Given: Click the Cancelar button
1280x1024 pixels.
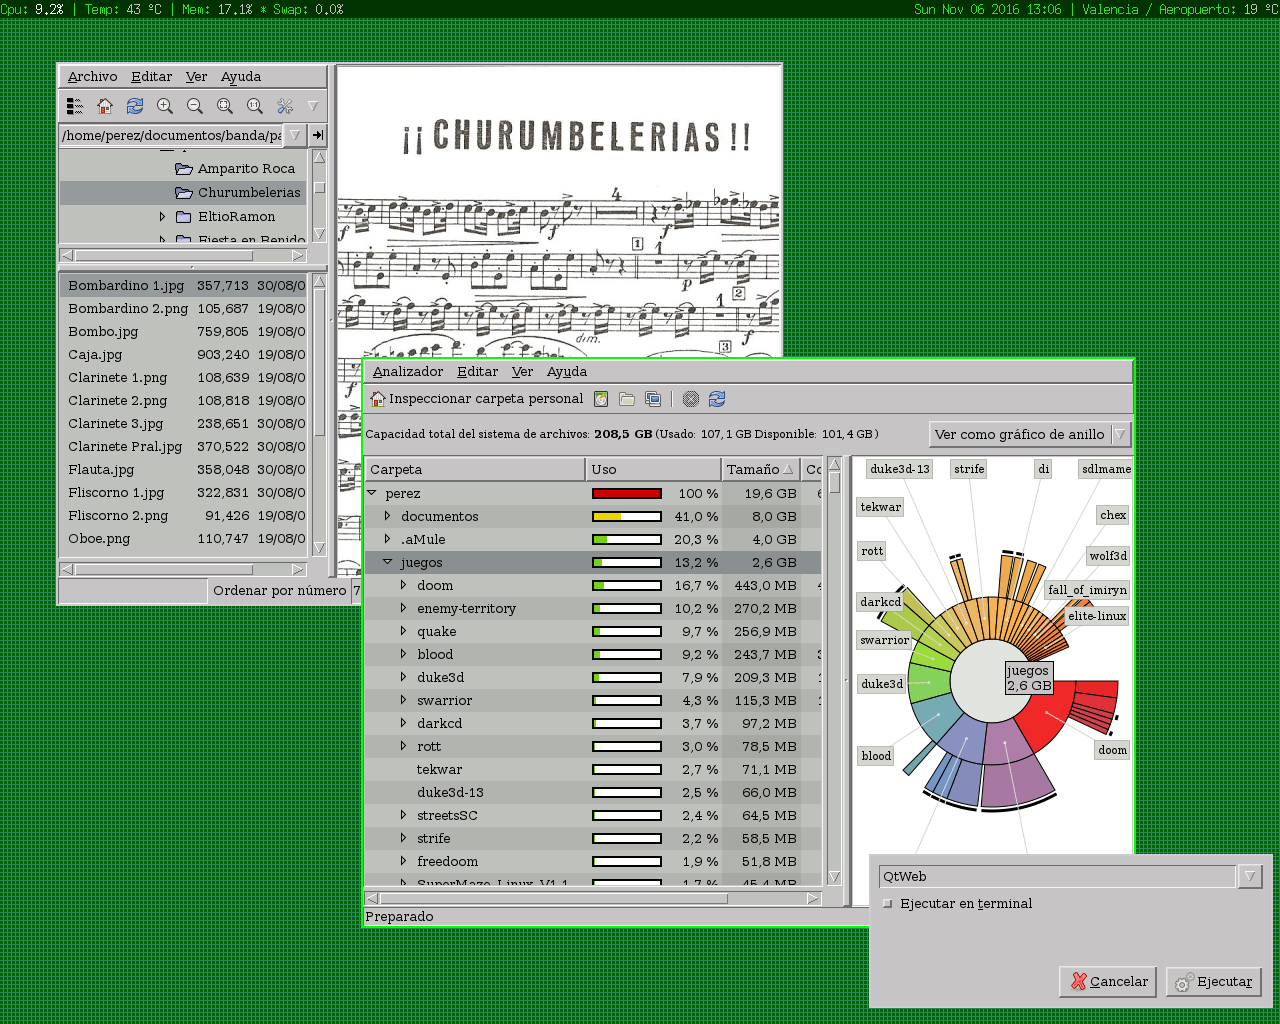Looking at the screenshot, I should tap(1108, 982).
